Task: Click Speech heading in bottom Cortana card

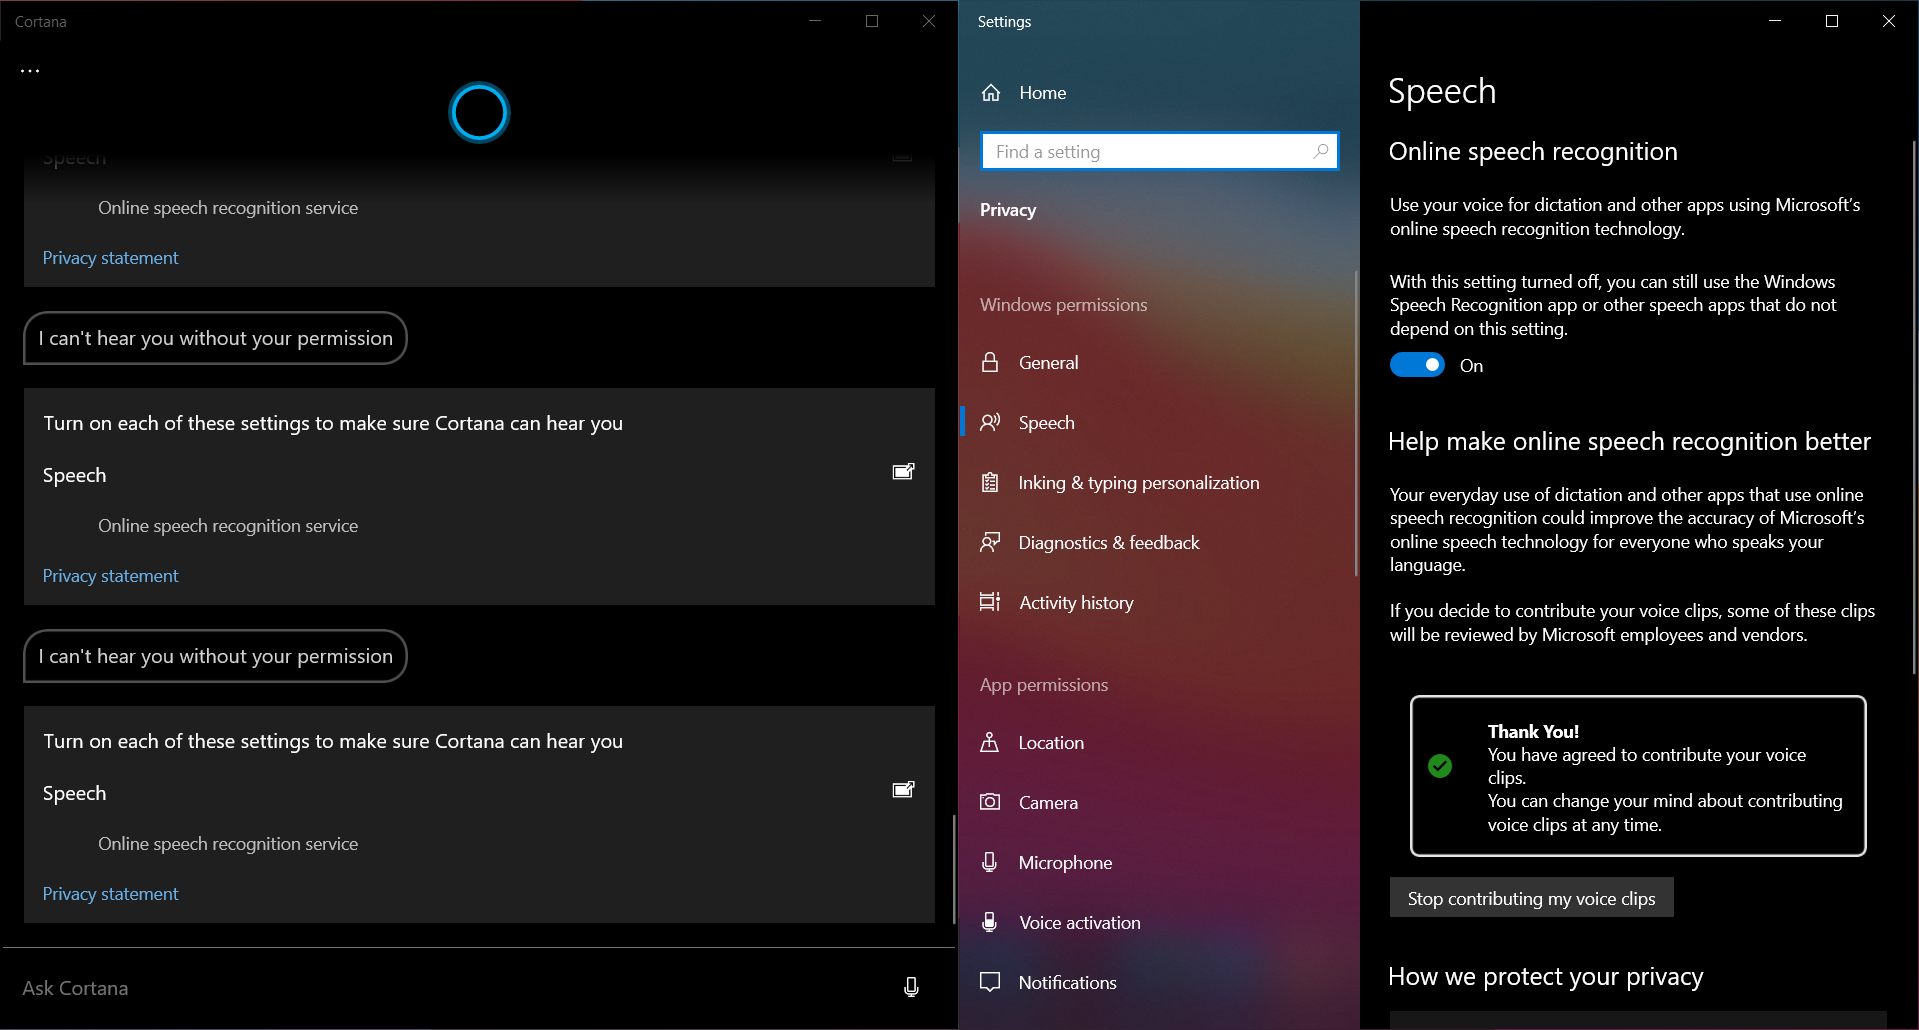Action: (74, 793)
